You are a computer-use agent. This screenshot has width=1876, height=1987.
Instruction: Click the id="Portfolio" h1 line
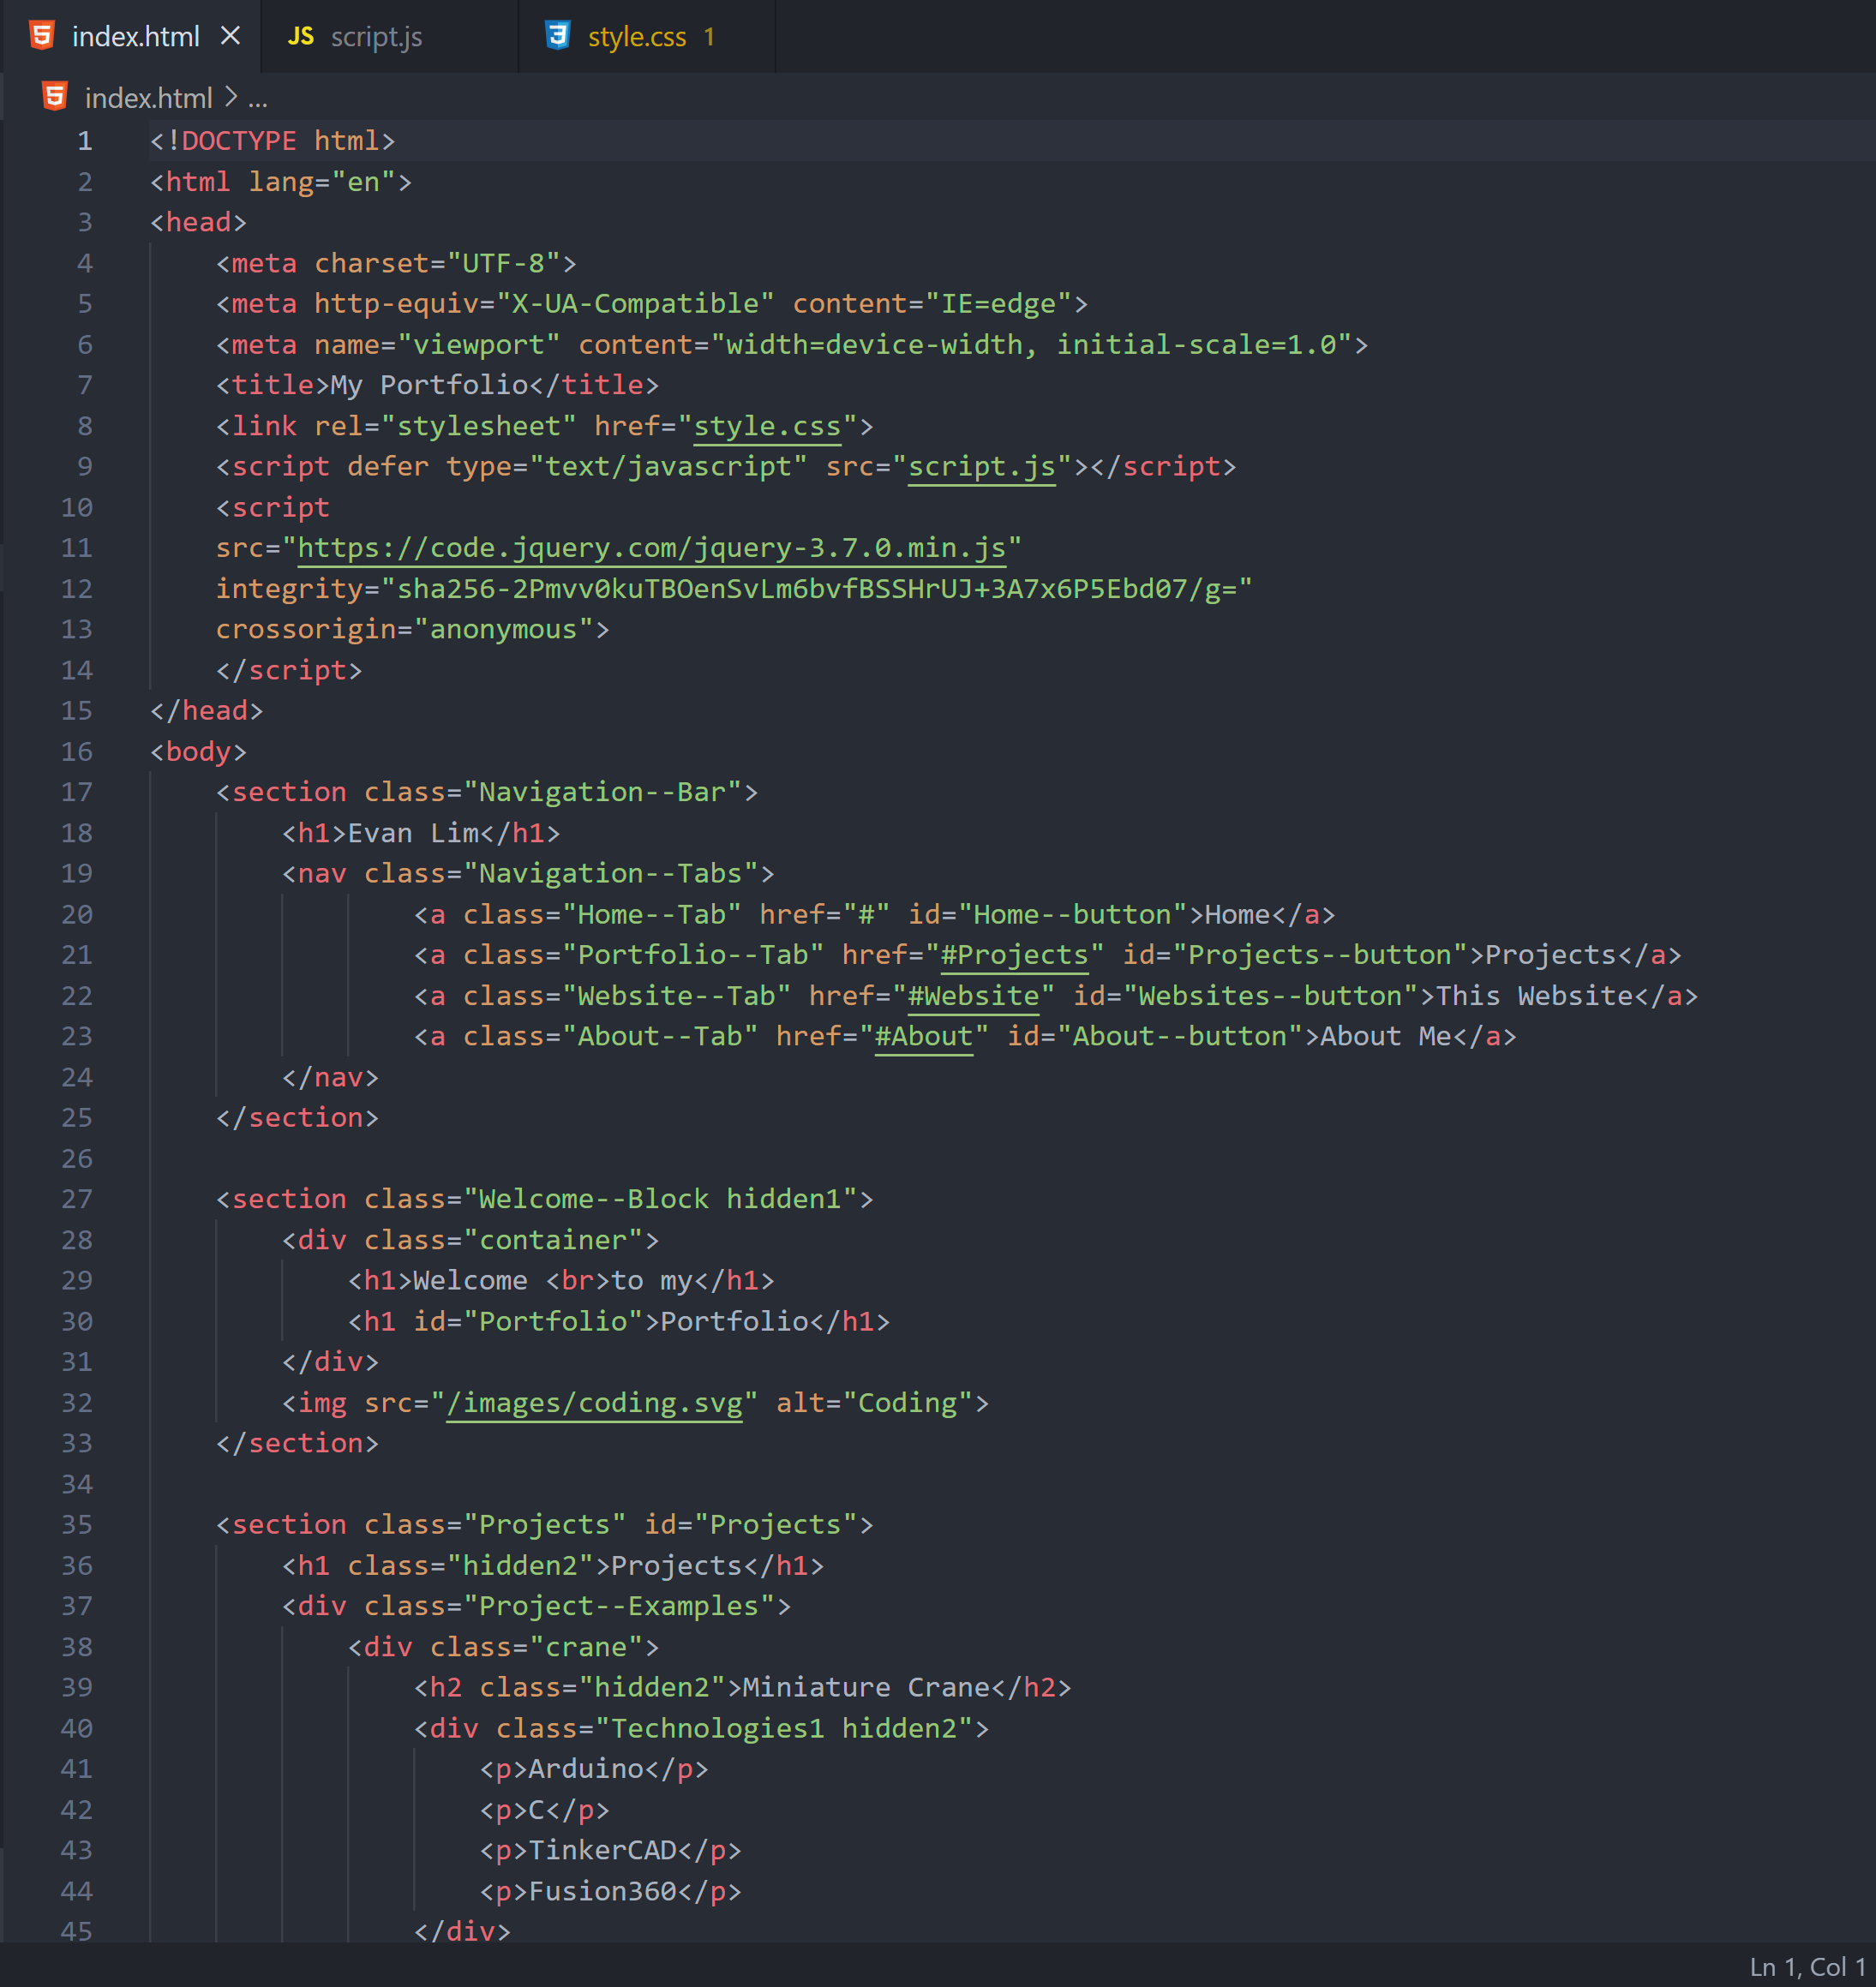click(x=618, y=1322)
